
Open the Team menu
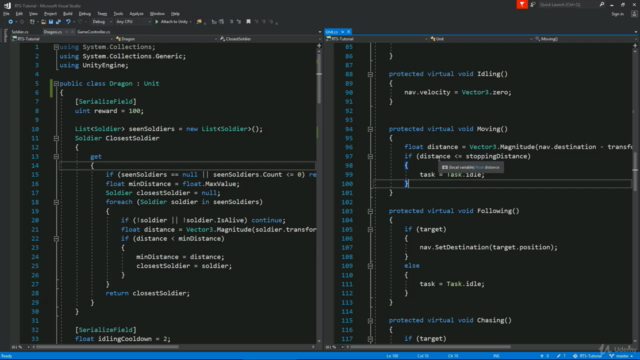pos(102,14)
